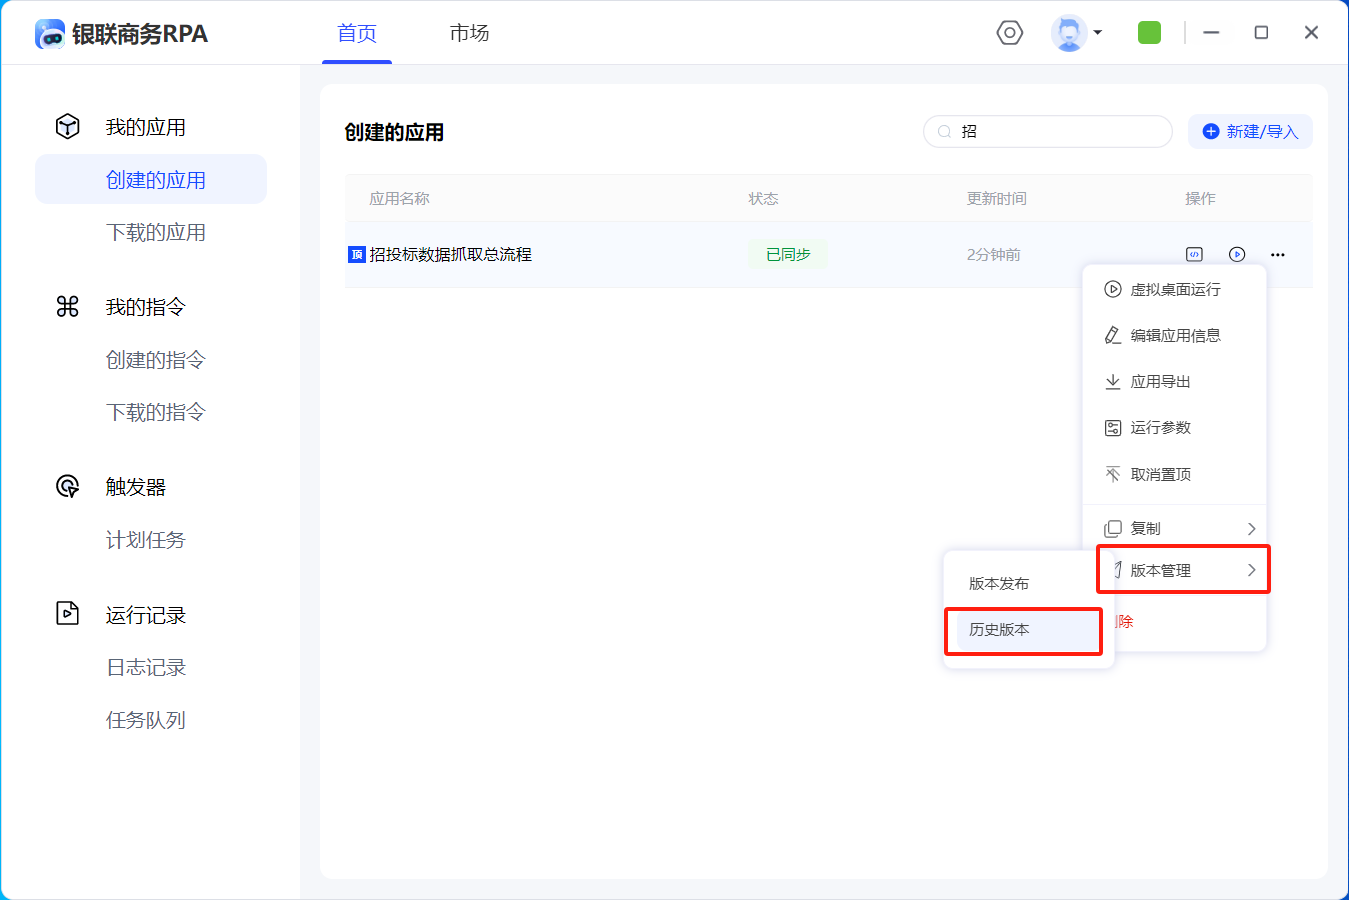
Task: Click the My Applications cube icon
Action: click(x=67, y=126)
